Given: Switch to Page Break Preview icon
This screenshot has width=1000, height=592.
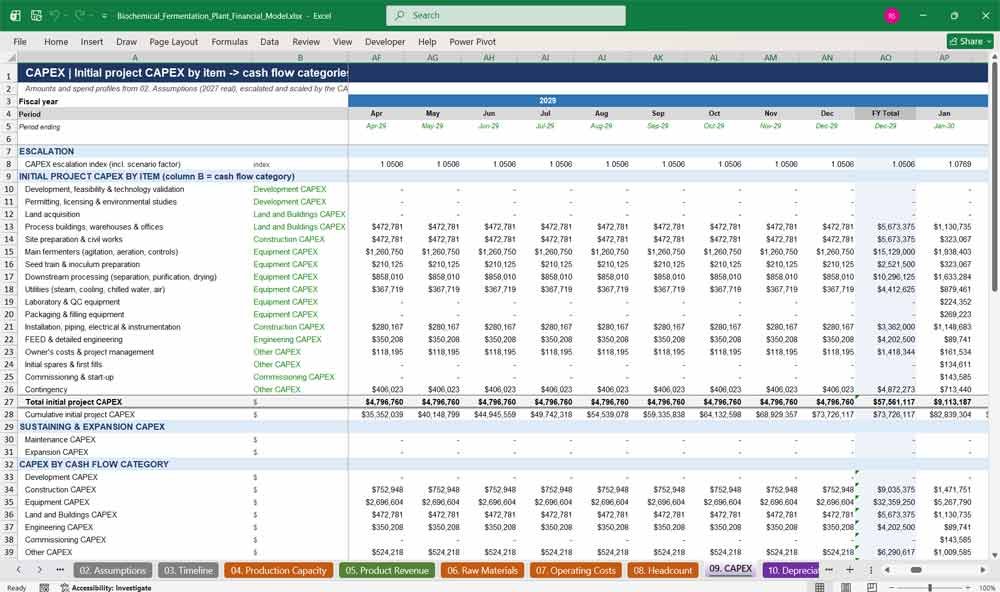Looking at the screenshot, I should pos(872,588).
